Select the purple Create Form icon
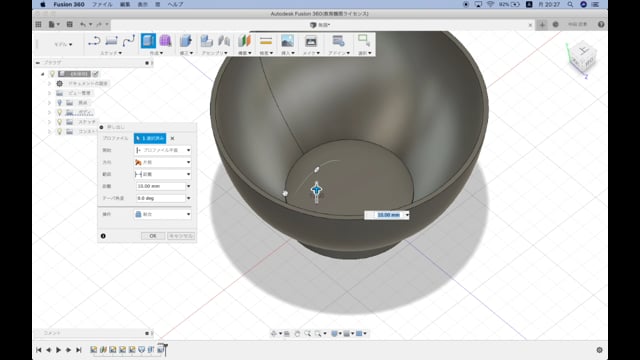The width and height of the screenshot is (640, 360). (x=165, y=41)
